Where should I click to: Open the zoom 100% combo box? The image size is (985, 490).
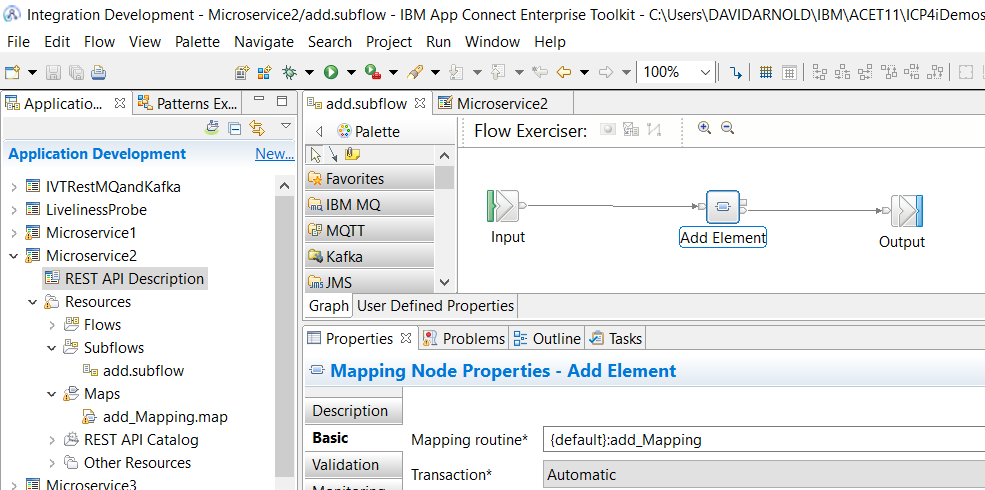676,72
